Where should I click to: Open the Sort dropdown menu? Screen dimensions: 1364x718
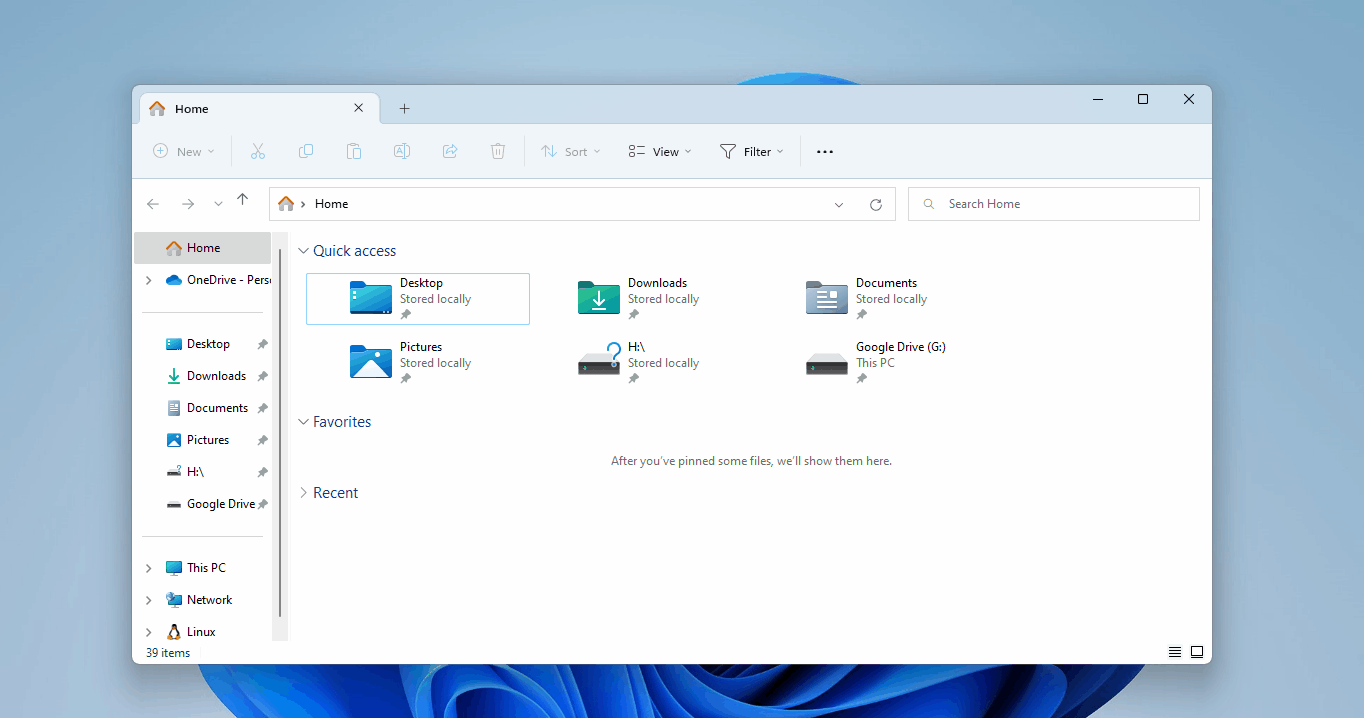pos(571,152)
